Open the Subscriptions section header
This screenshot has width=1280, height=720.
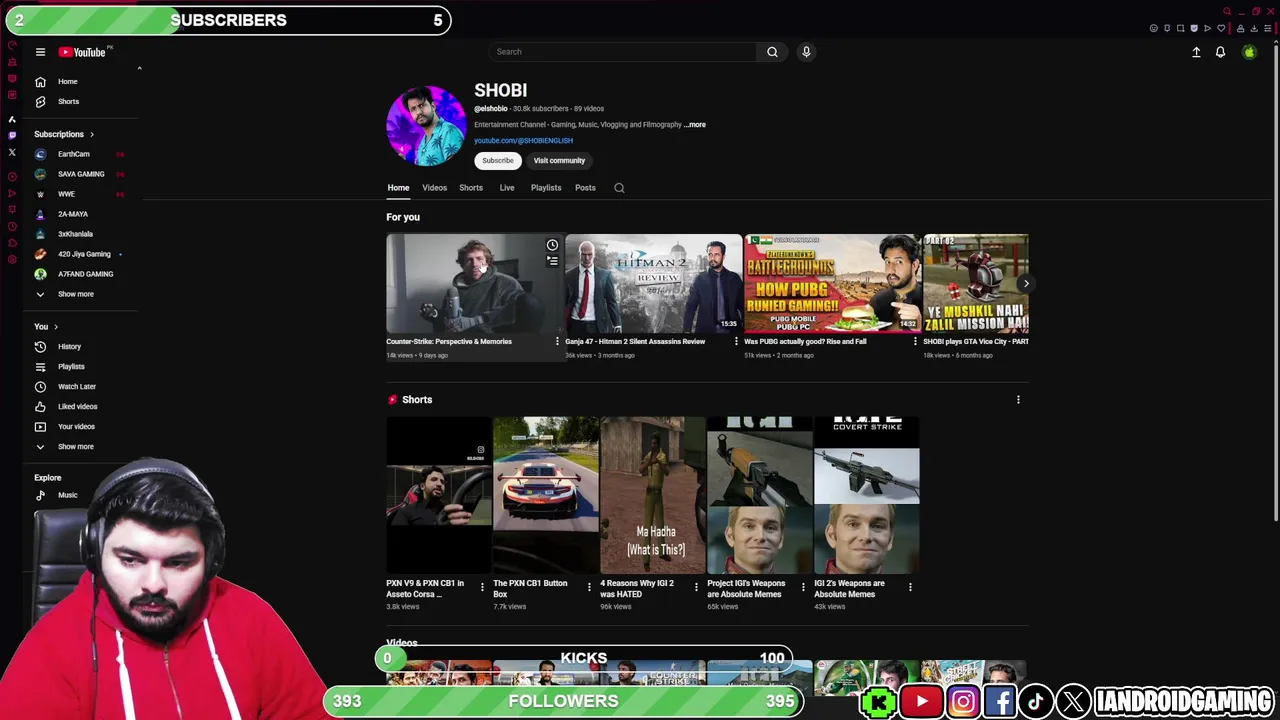[64, 134]
